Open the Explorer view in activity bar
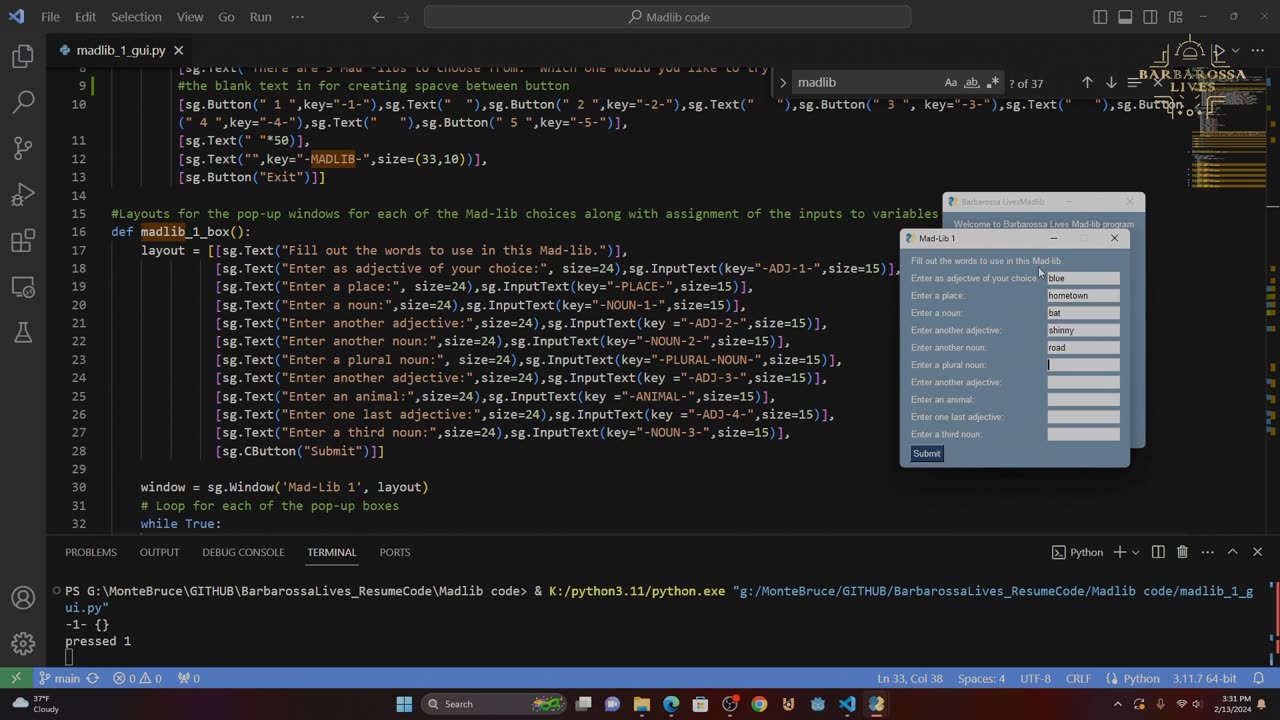 click(23, 57)
